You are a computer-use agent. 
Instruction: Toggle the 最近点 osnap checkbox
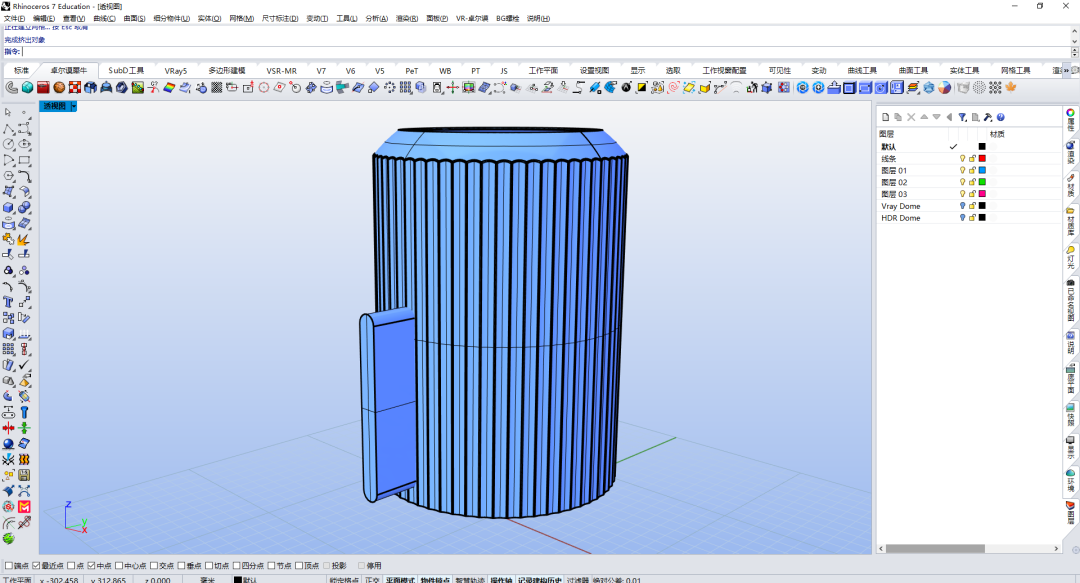pyautogui.click(x=37, y=566)
